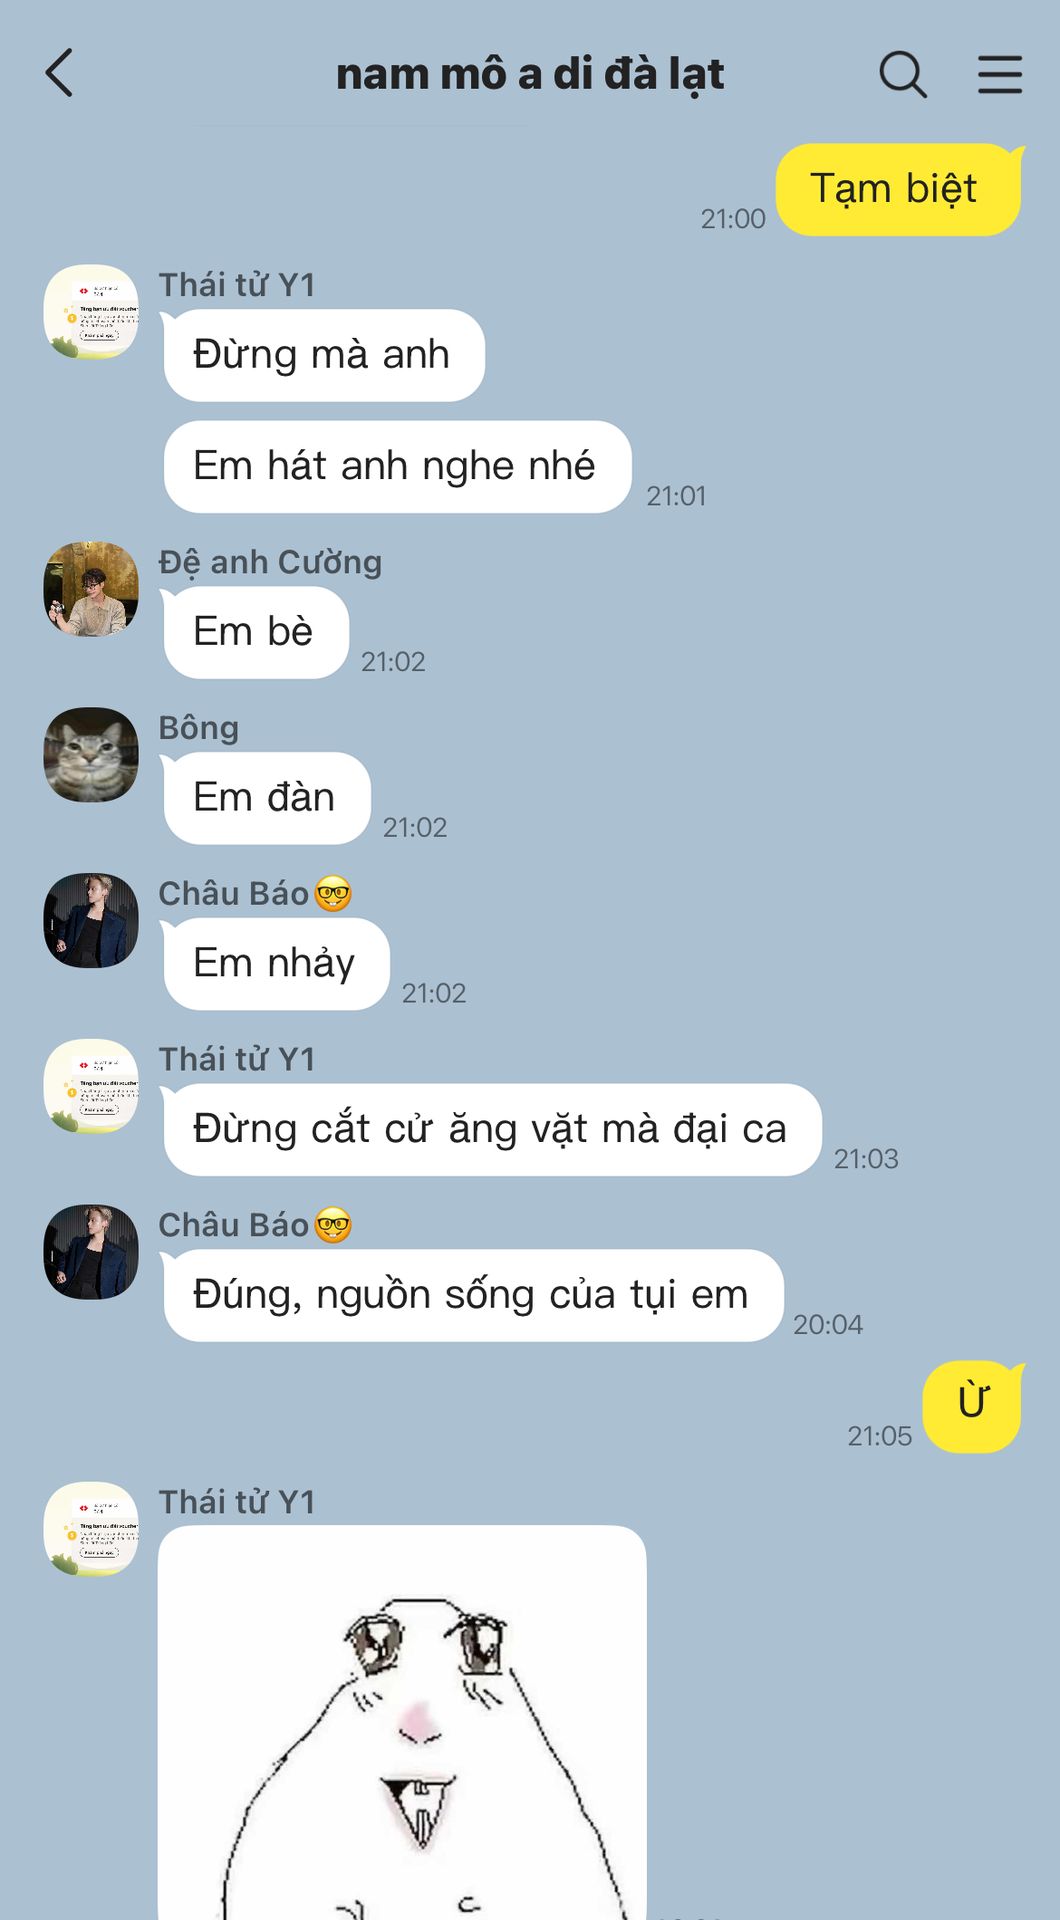Open Bông's cat avatar
Image resolution: width=1060 pixels, height=1920 pixels.
(91, 755)
